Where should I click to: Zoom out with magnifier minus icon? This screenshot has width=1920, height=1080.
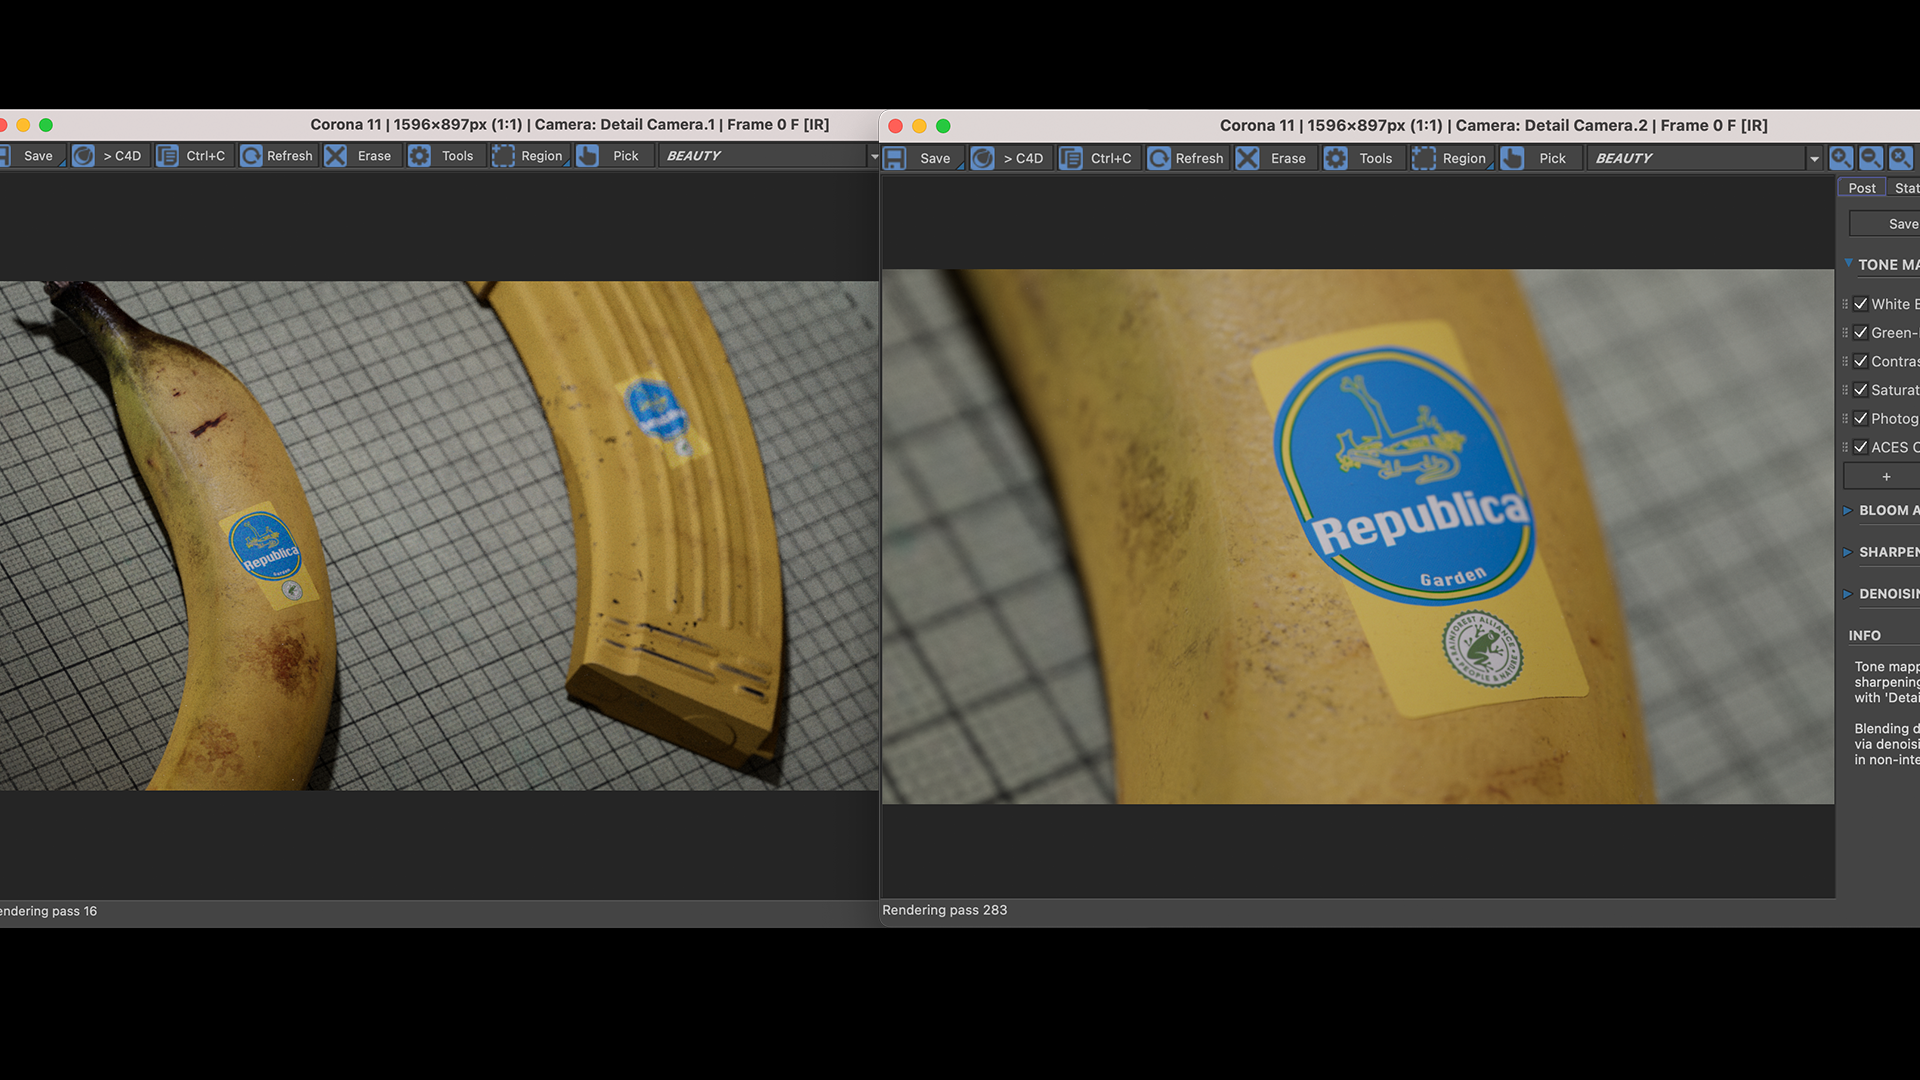[1871, 158]
